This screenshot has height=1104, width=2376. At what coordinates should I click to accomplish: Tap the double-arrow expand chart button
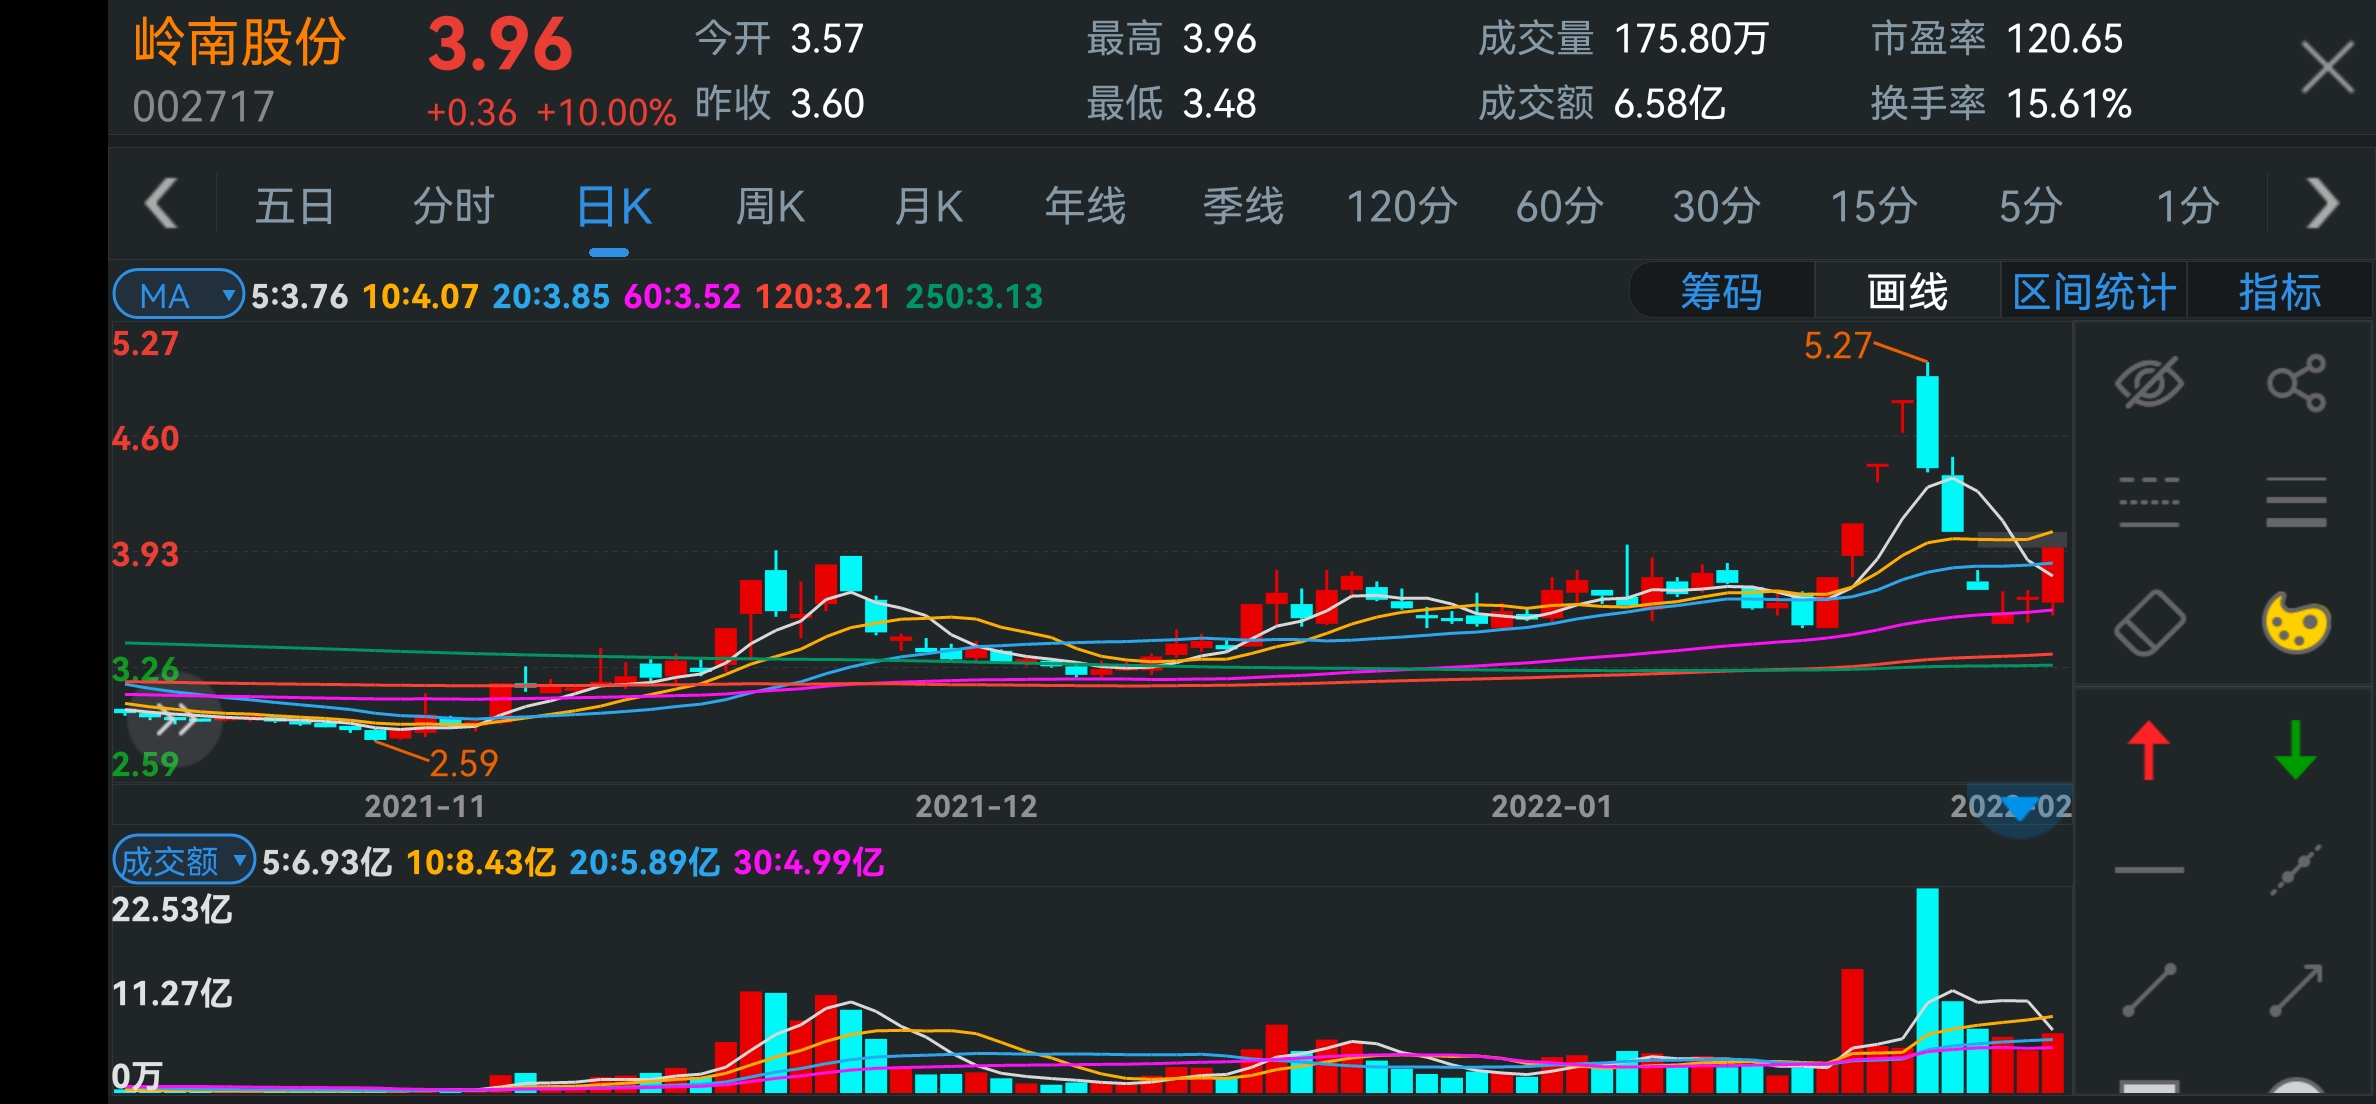174,720
